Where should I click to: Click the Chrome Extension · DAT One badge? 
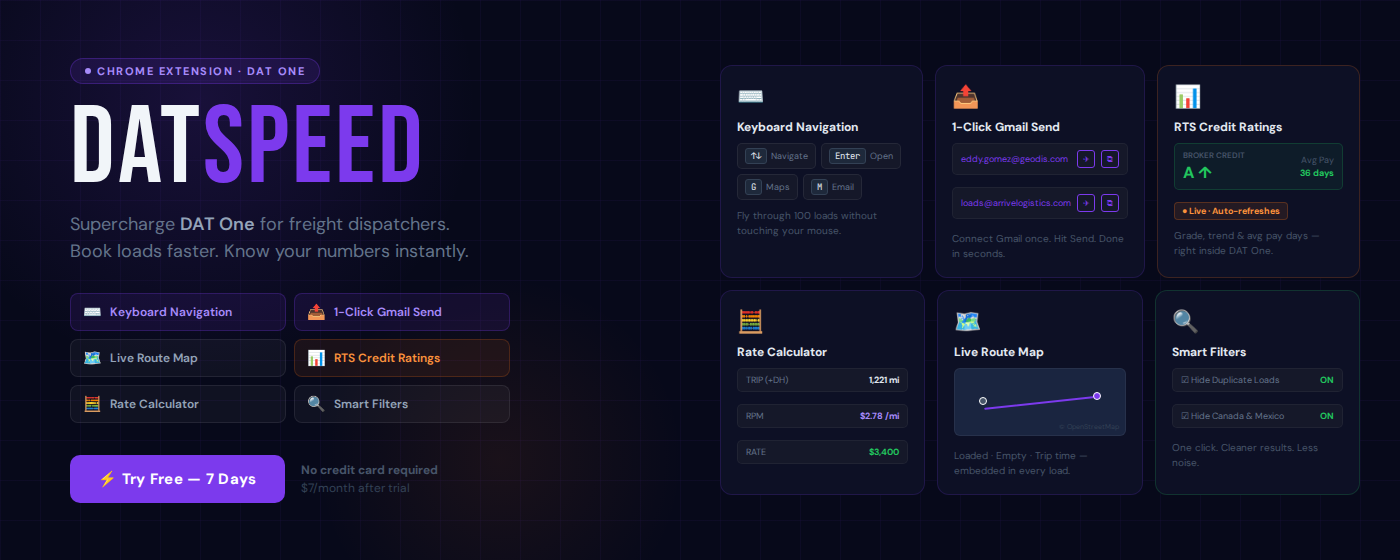(195, 71)
